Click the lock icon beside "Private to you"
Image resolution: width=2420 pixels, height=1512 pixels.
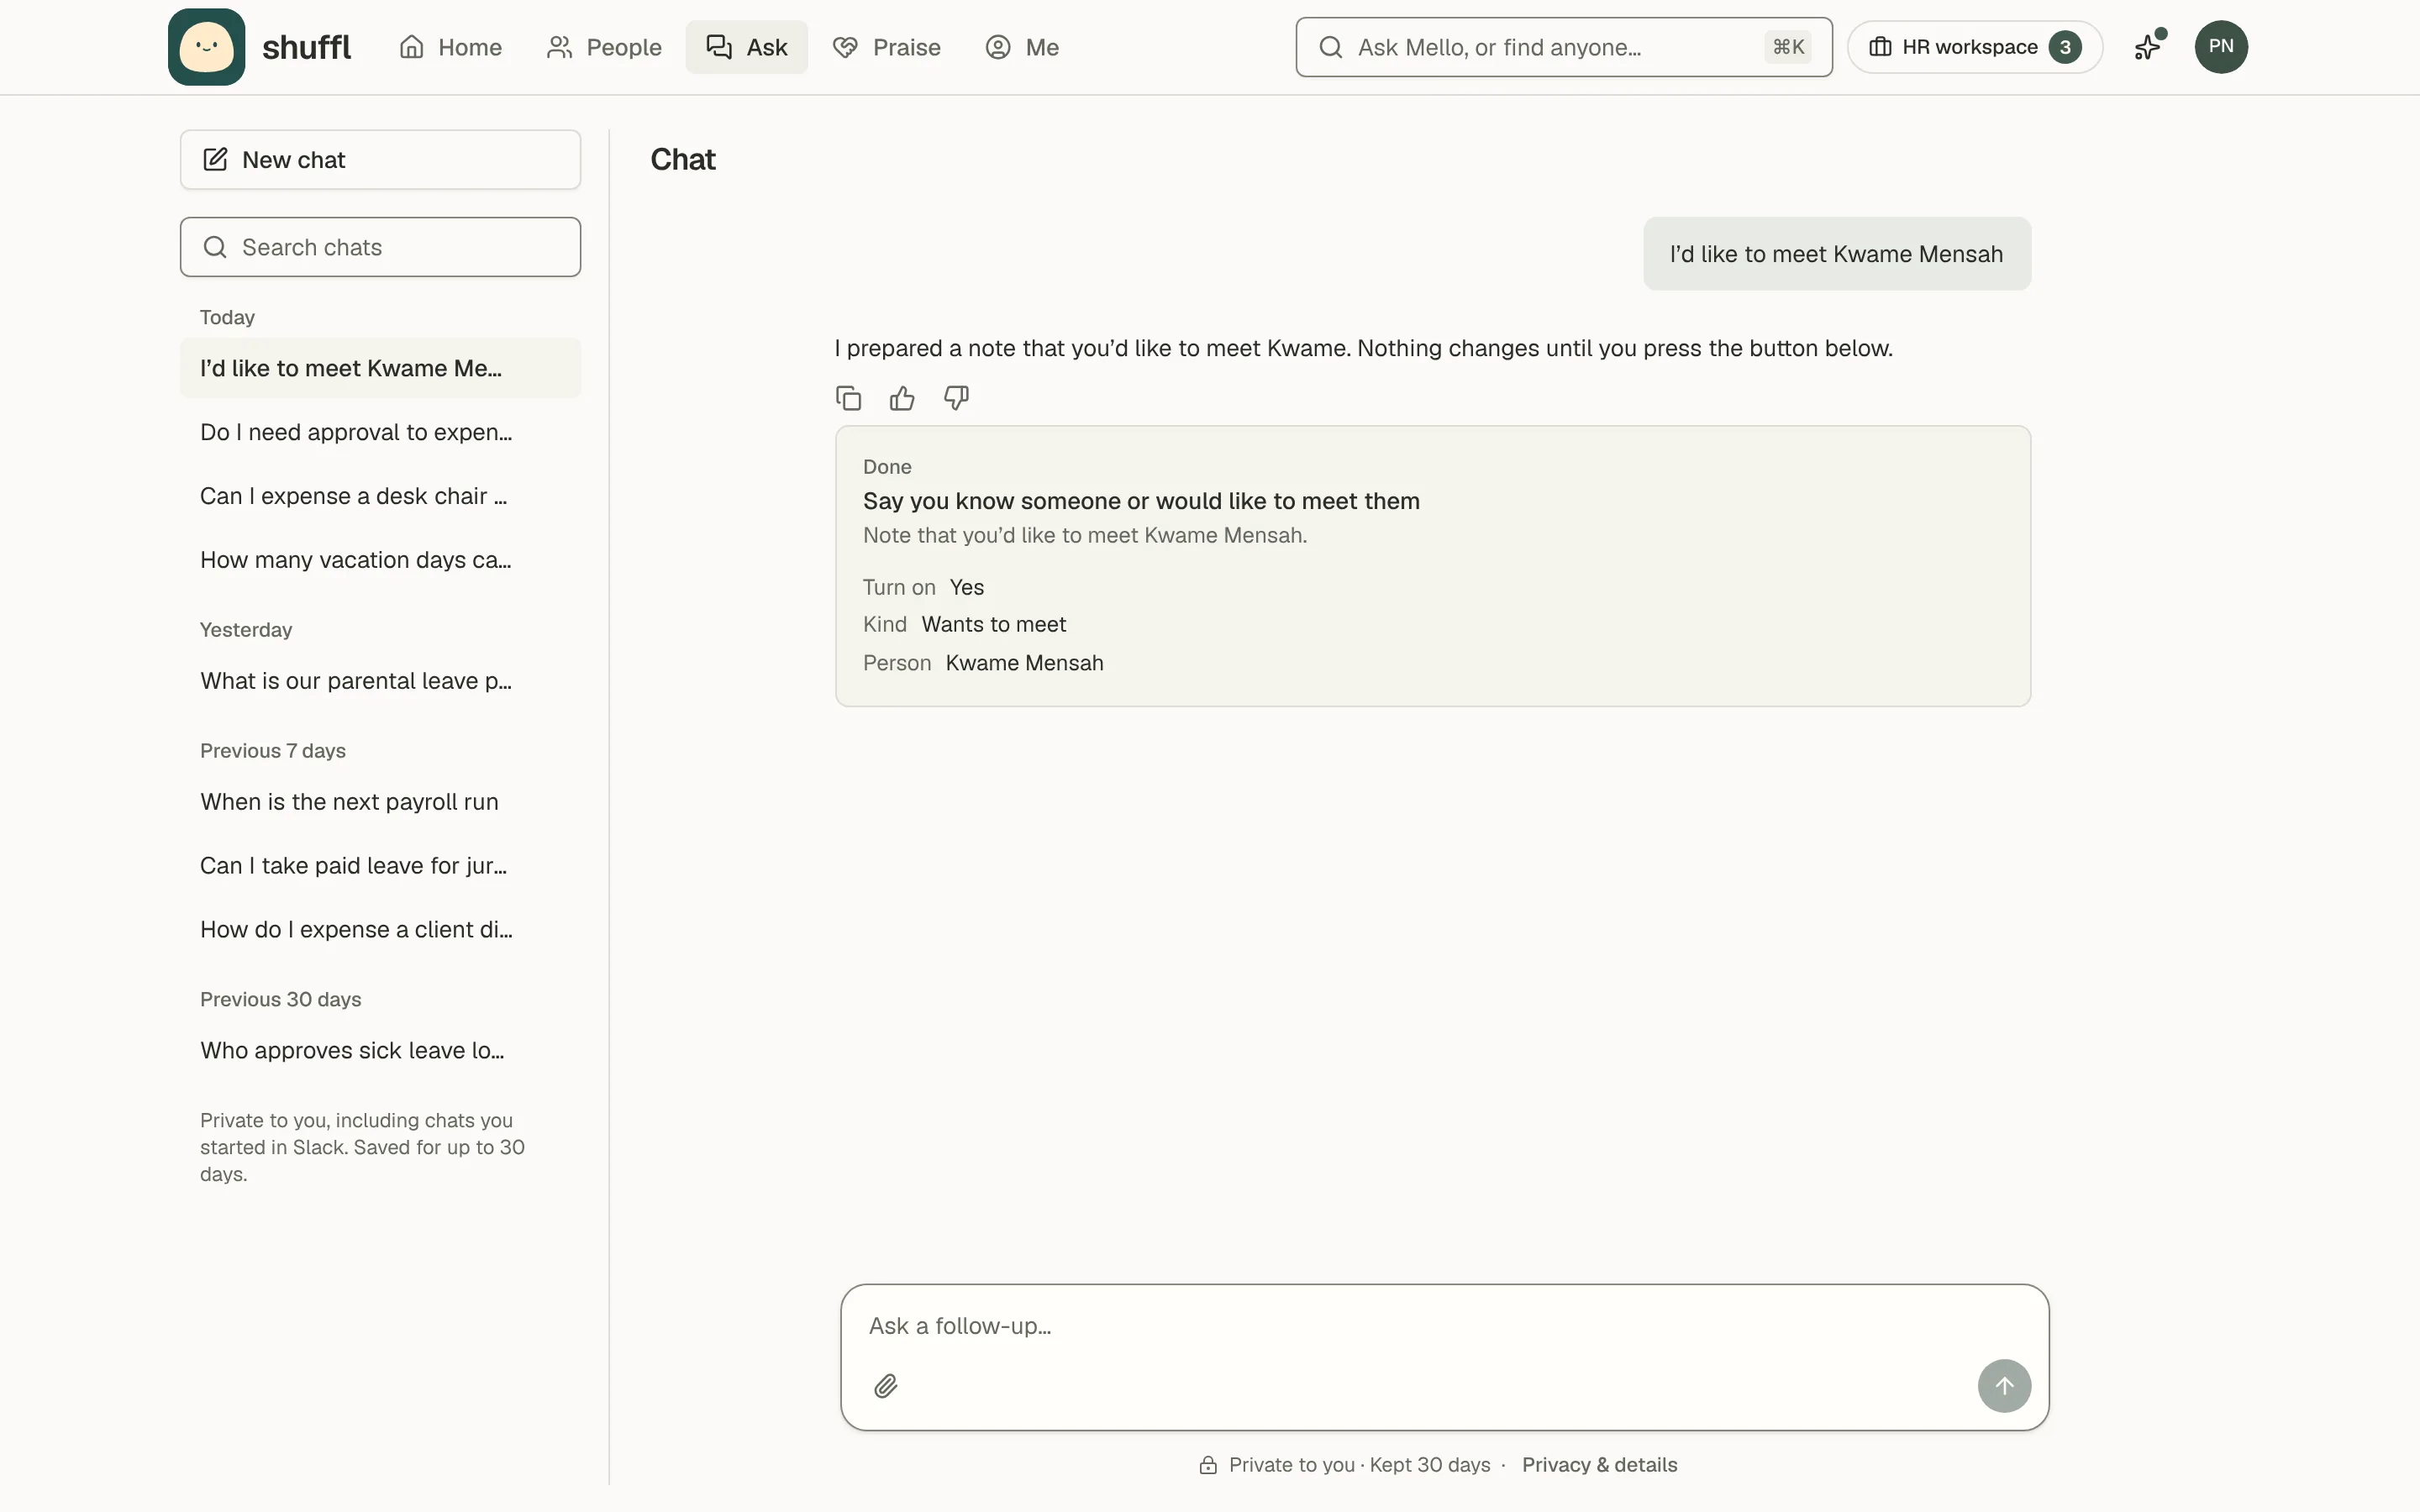click(x=1208, y=1465)
